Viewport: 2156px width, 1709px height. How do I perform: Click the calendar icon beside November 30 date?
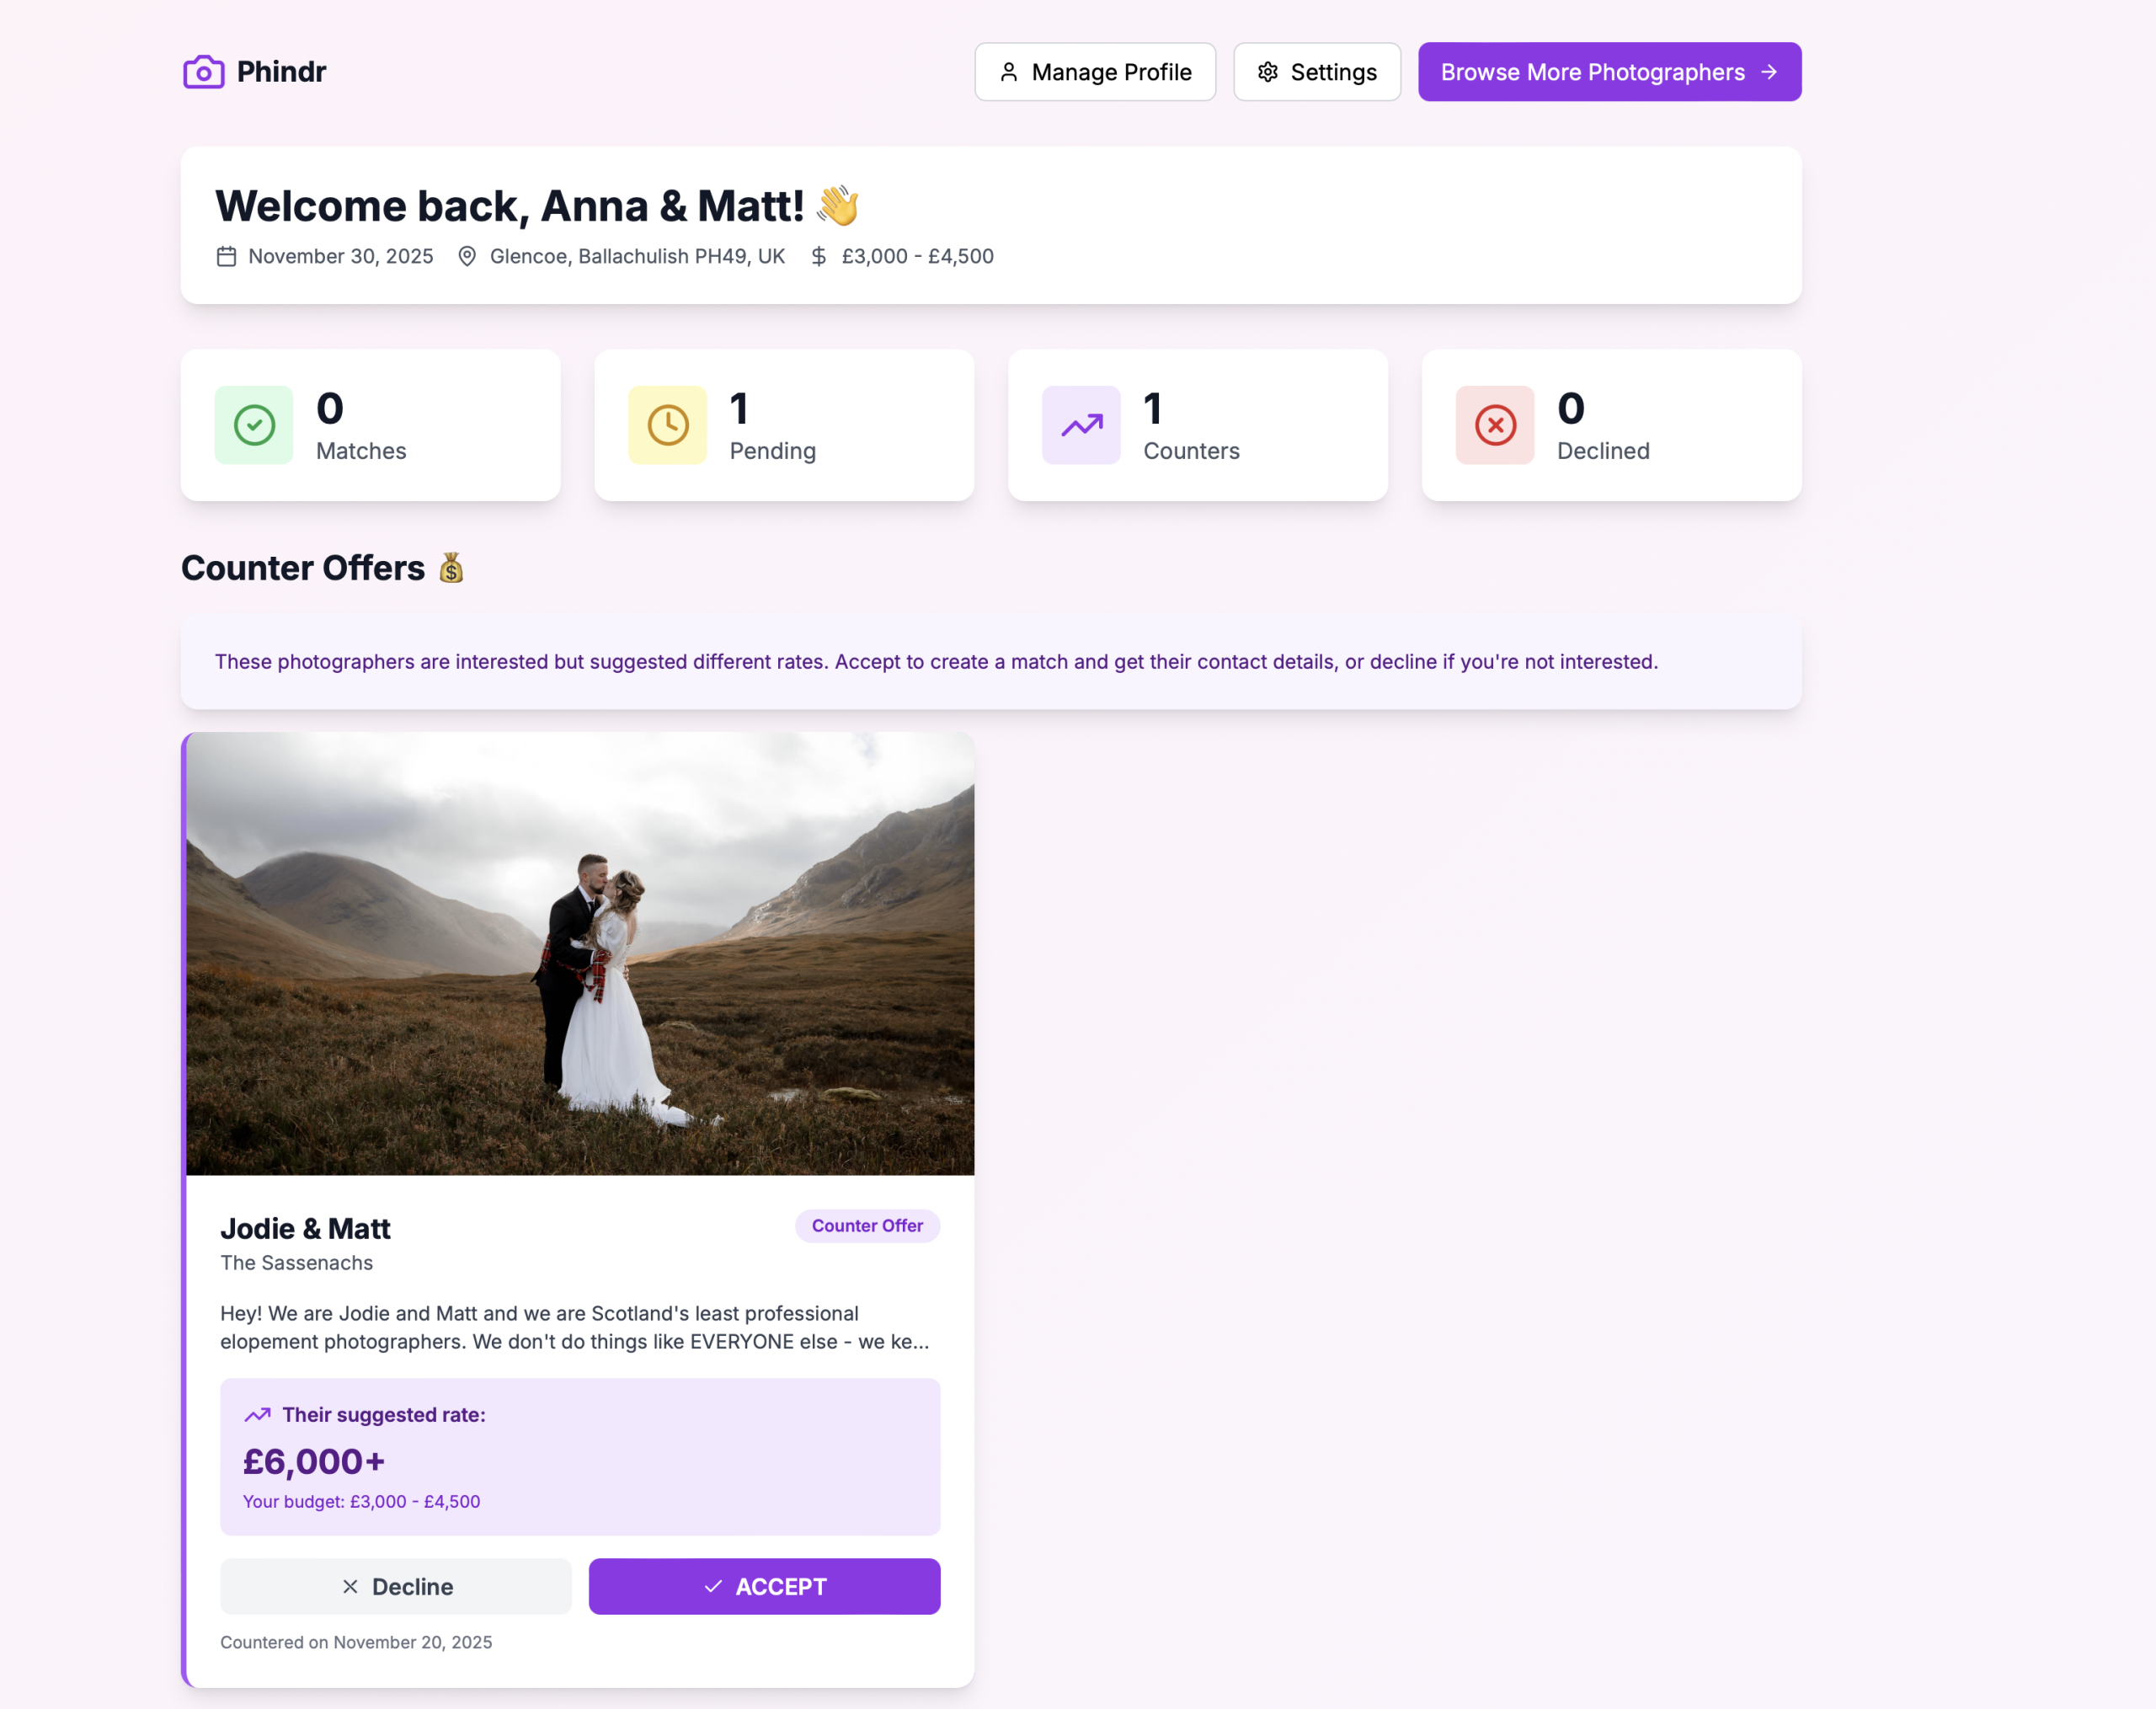coord(226,256)
